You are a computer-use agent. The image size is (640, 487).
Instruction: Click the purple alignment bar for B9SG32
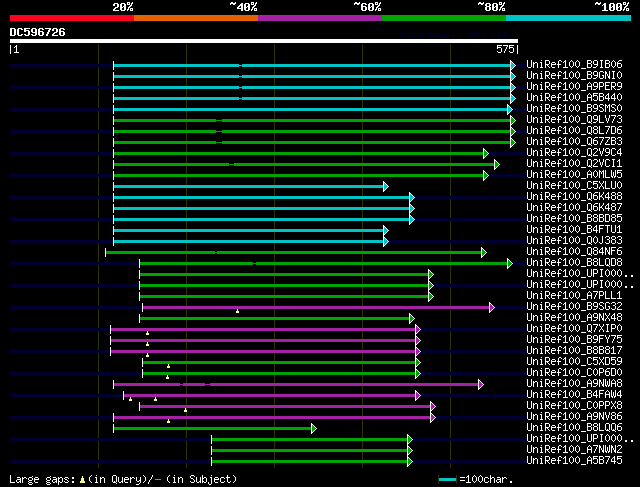pos(318,307)
